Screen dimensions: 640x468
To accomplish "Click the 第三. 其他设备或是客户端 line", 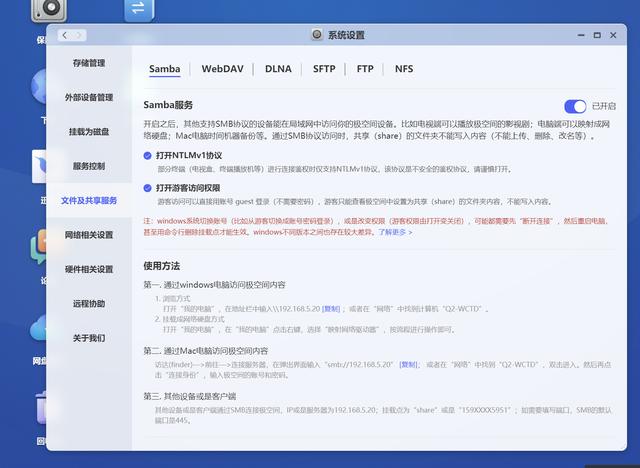I will pyautogui.click(x=190, y=396).
